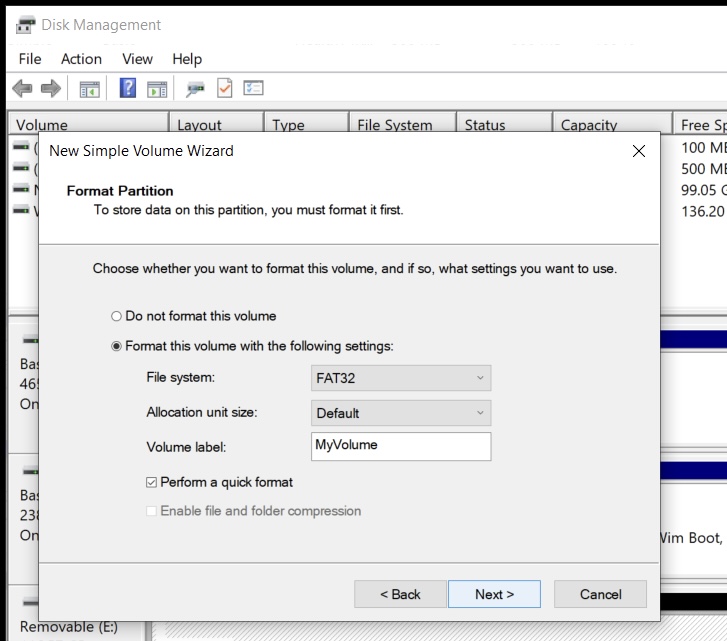Click the Back arrow in the toolbar
The image size is (727, 641).
pyautogui.click(x=22, y=89)
